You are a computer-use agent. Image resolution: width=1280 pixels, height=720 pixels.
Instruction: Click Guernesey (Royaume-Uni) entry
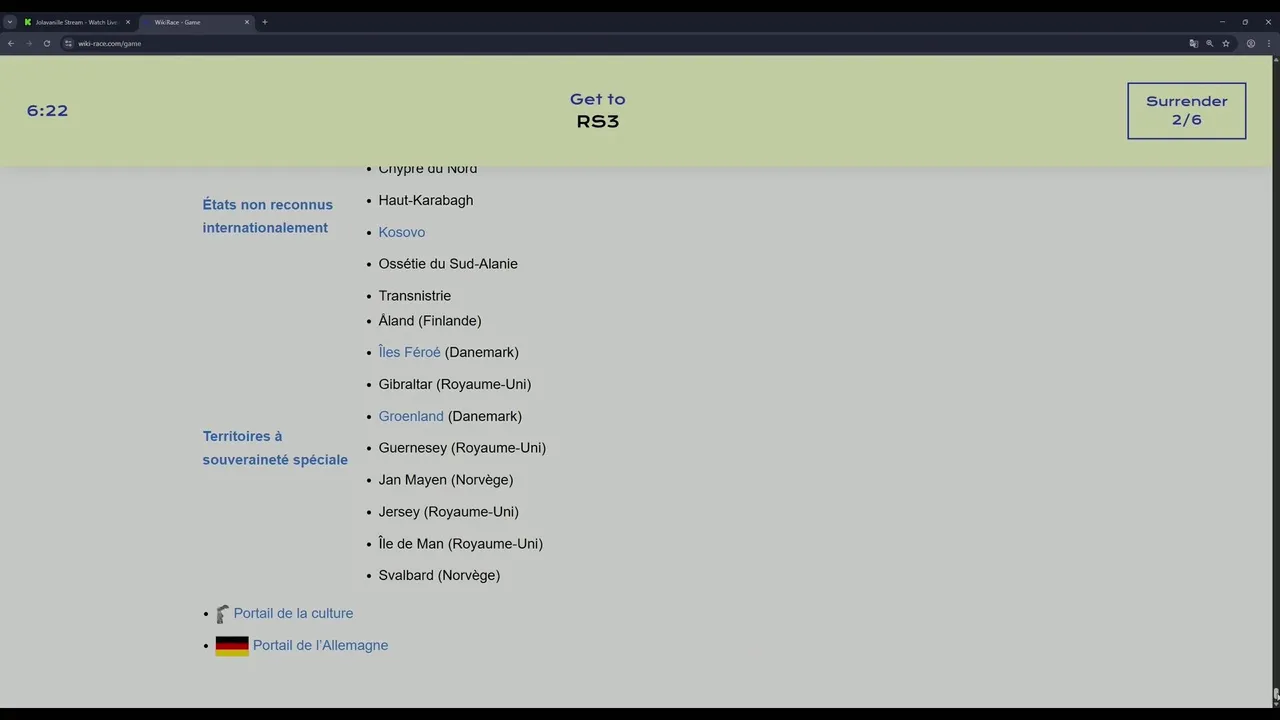pyautogui.click(x=462, y=448)
